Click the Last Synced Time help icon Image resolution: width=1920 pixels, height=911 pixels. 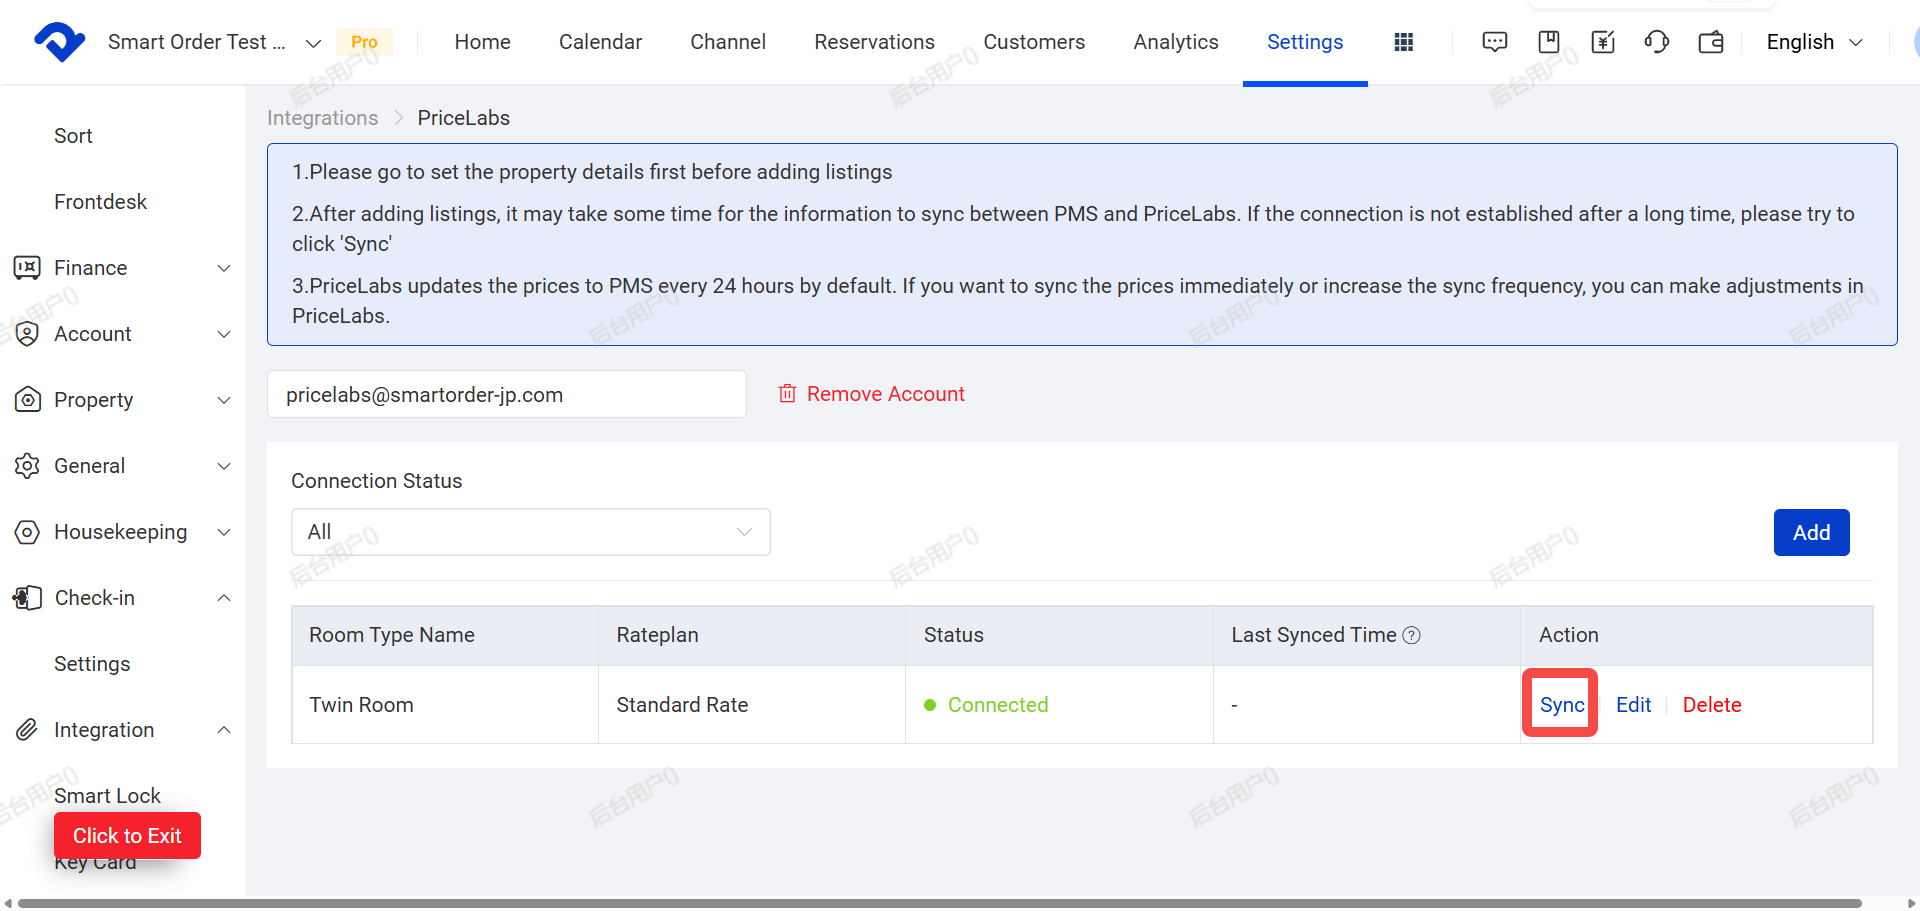click(x=1411, y=635)
